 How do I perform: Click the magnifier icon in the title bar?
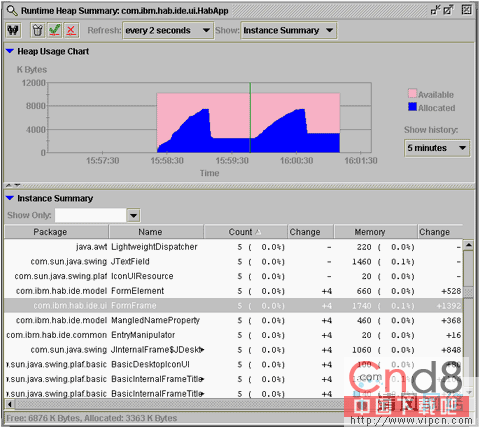click(12, 10)
